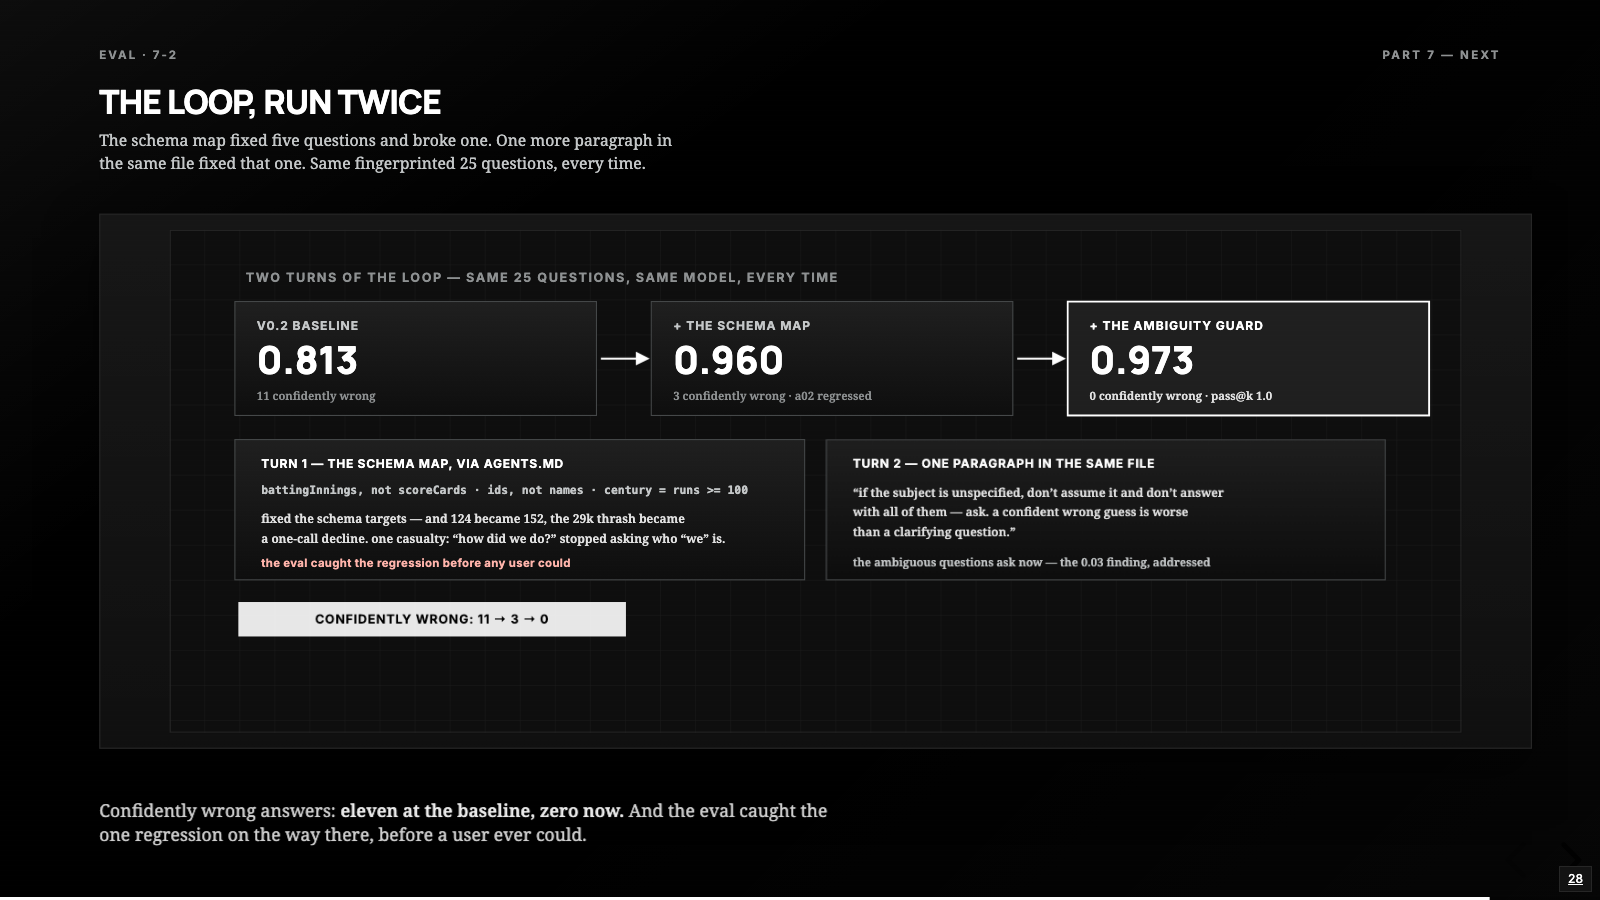This screenshot has height=900, width=1600.
Task: Select the V0.2 BASELINE score card
Action: pyautogui.click(x=416, y=358)
